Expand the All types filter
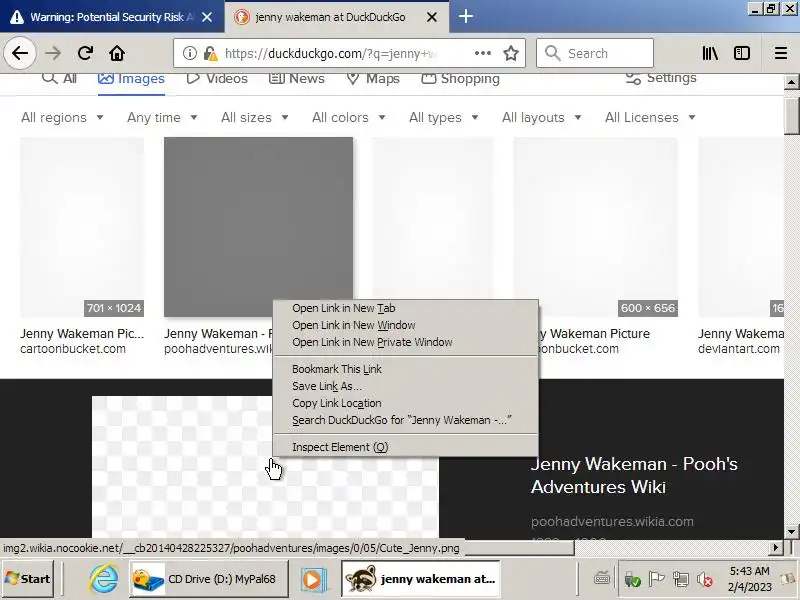800x600 pixels. [444, 117]
